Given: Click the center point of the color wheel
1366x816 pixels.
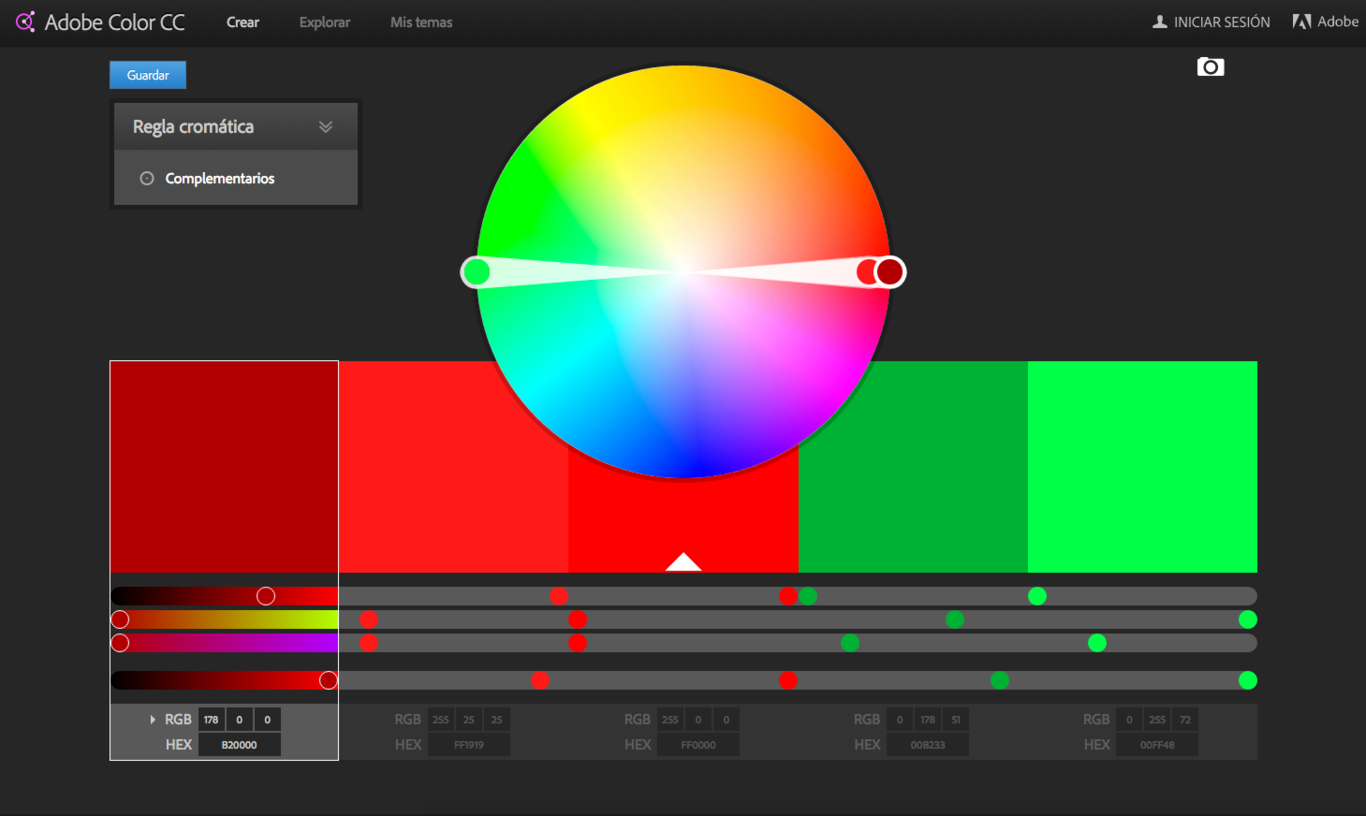Looking at the screenshot, I should [683, 271].
